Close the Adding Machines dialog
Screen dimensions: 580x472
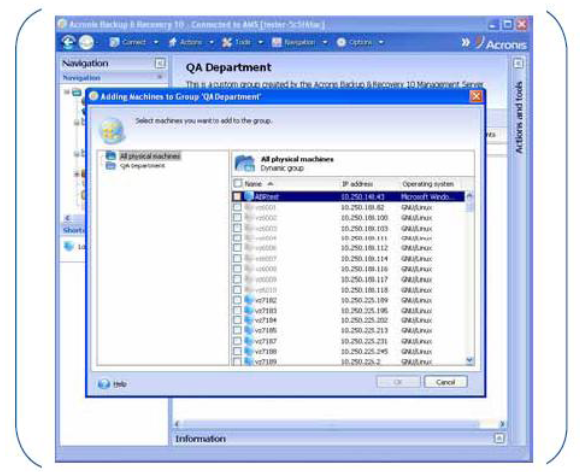click(476, 97)
